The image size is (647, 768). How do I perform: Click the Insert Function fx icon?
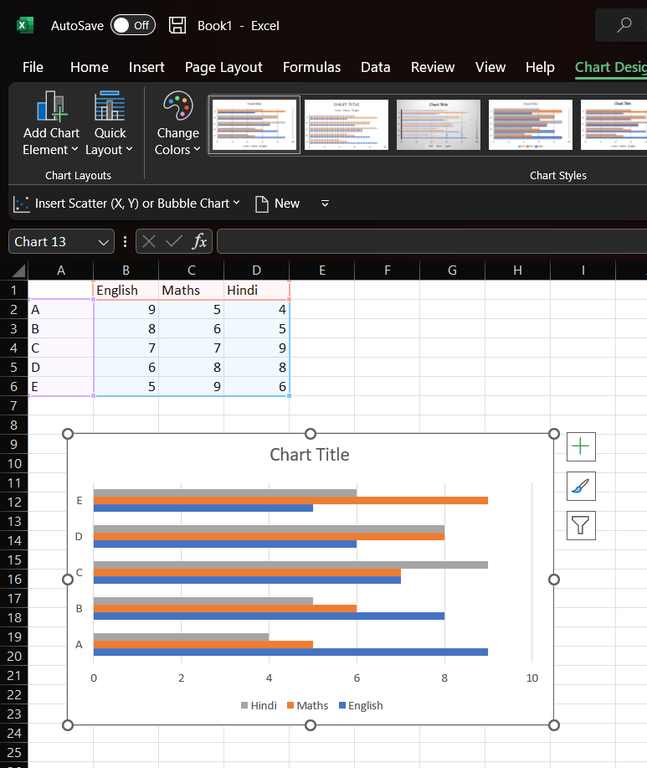[199, 241]
